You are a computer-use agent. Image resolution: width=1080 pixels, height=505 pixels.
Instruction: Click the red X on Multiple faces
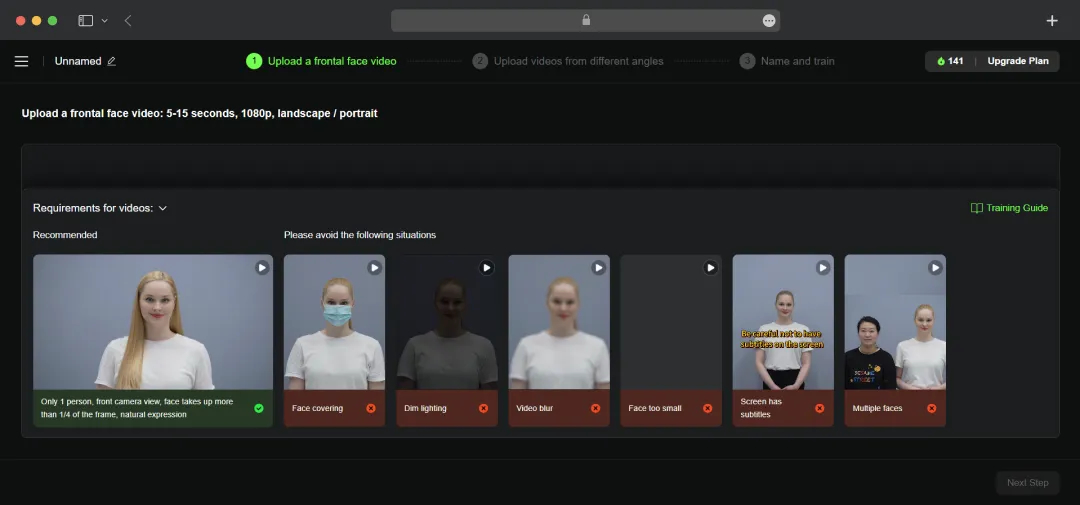[932, 408]
